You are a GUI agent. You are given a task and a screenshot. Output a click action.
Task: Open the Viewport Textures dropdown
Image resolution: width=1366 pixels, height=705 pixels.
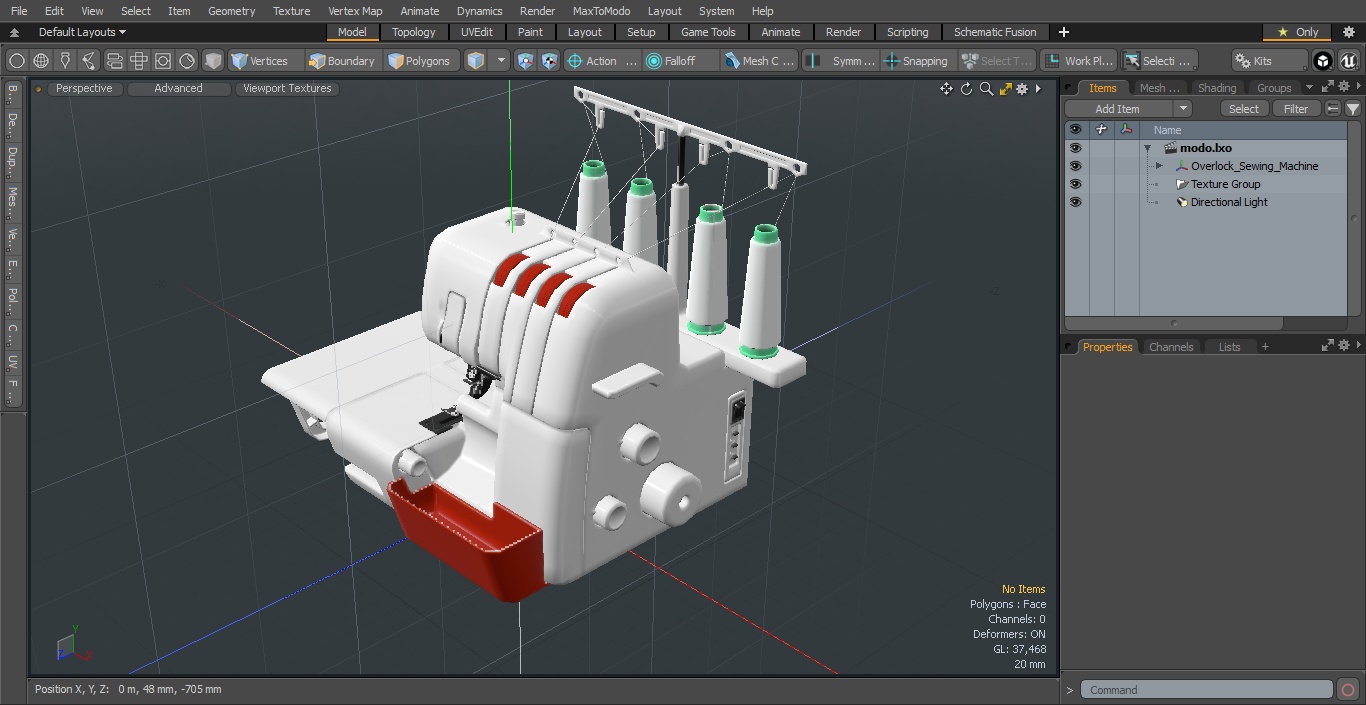(287, 89)
